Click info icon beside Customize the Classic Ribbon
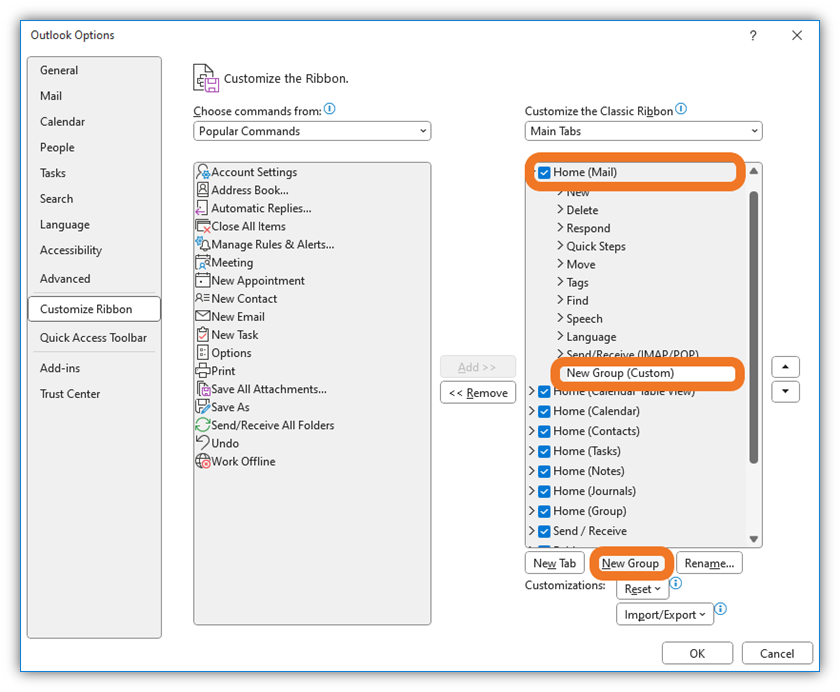The image size is (840, 692). 681,109
